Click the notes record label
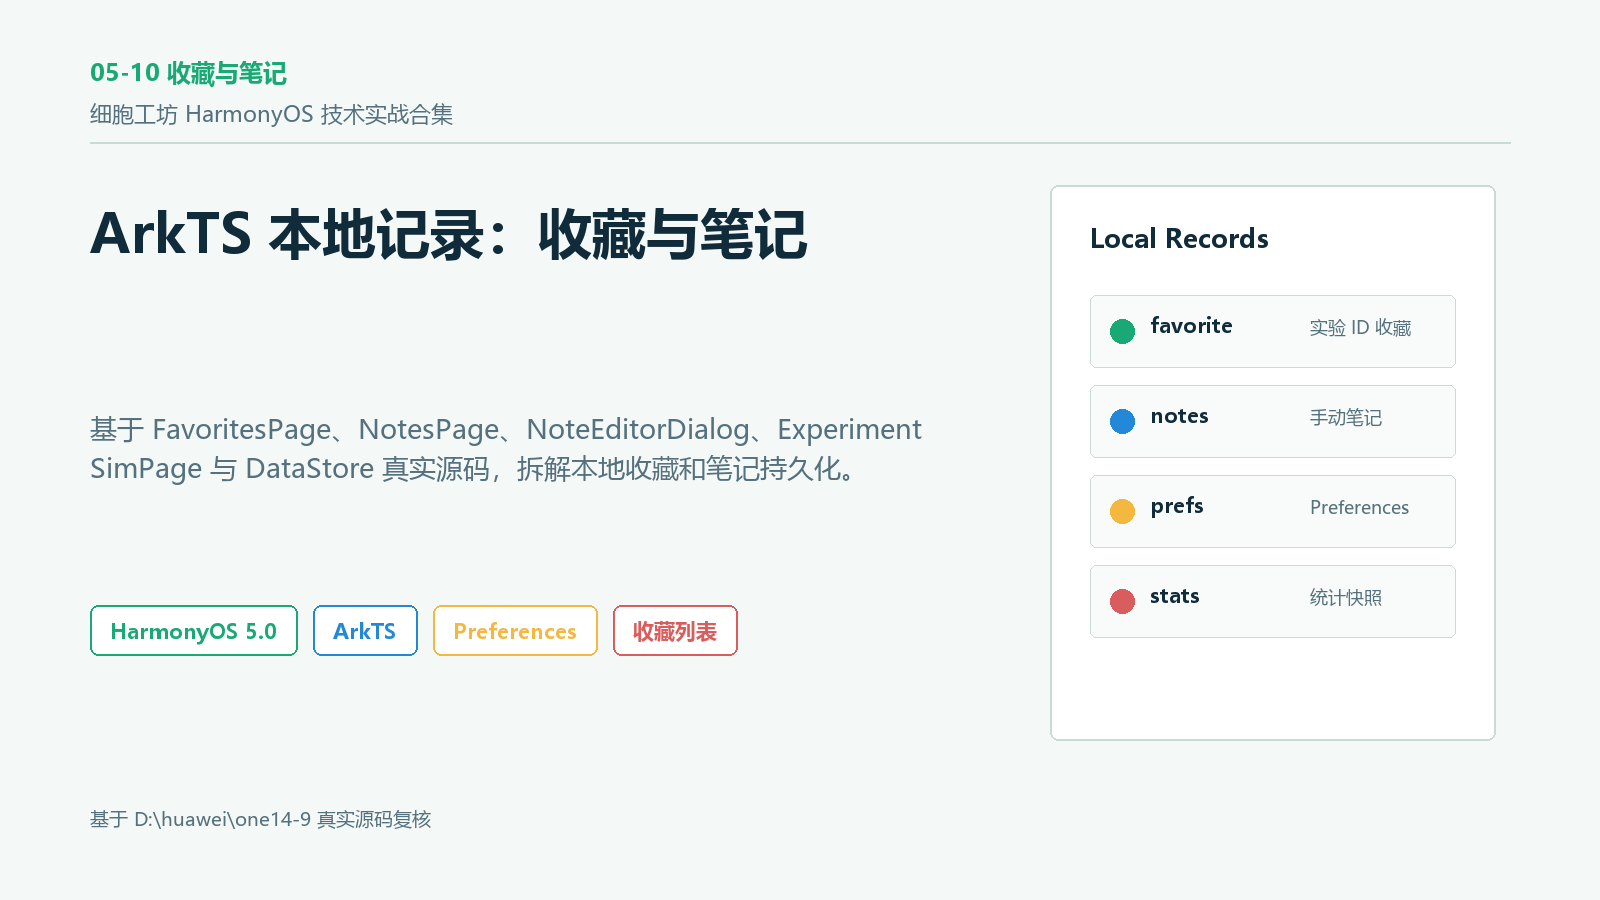 [1179, 416]
